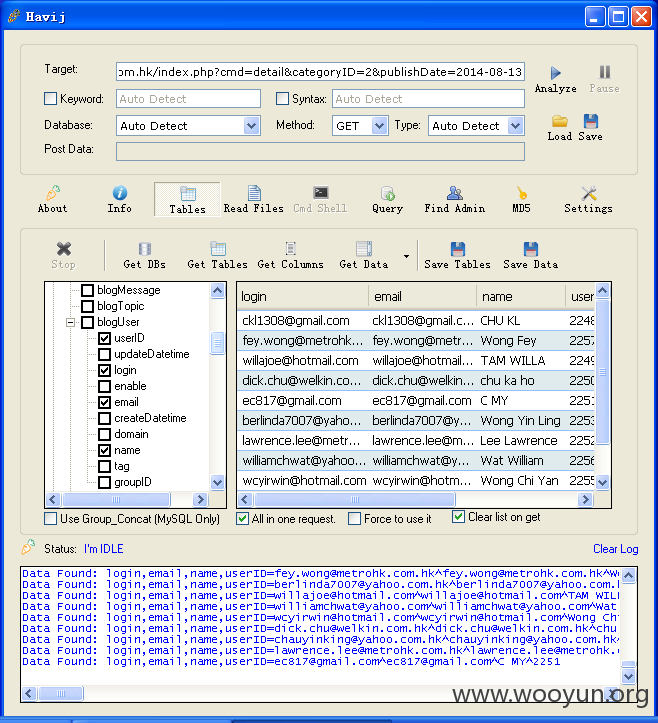Uncheck All in one request

coord(243,519)
